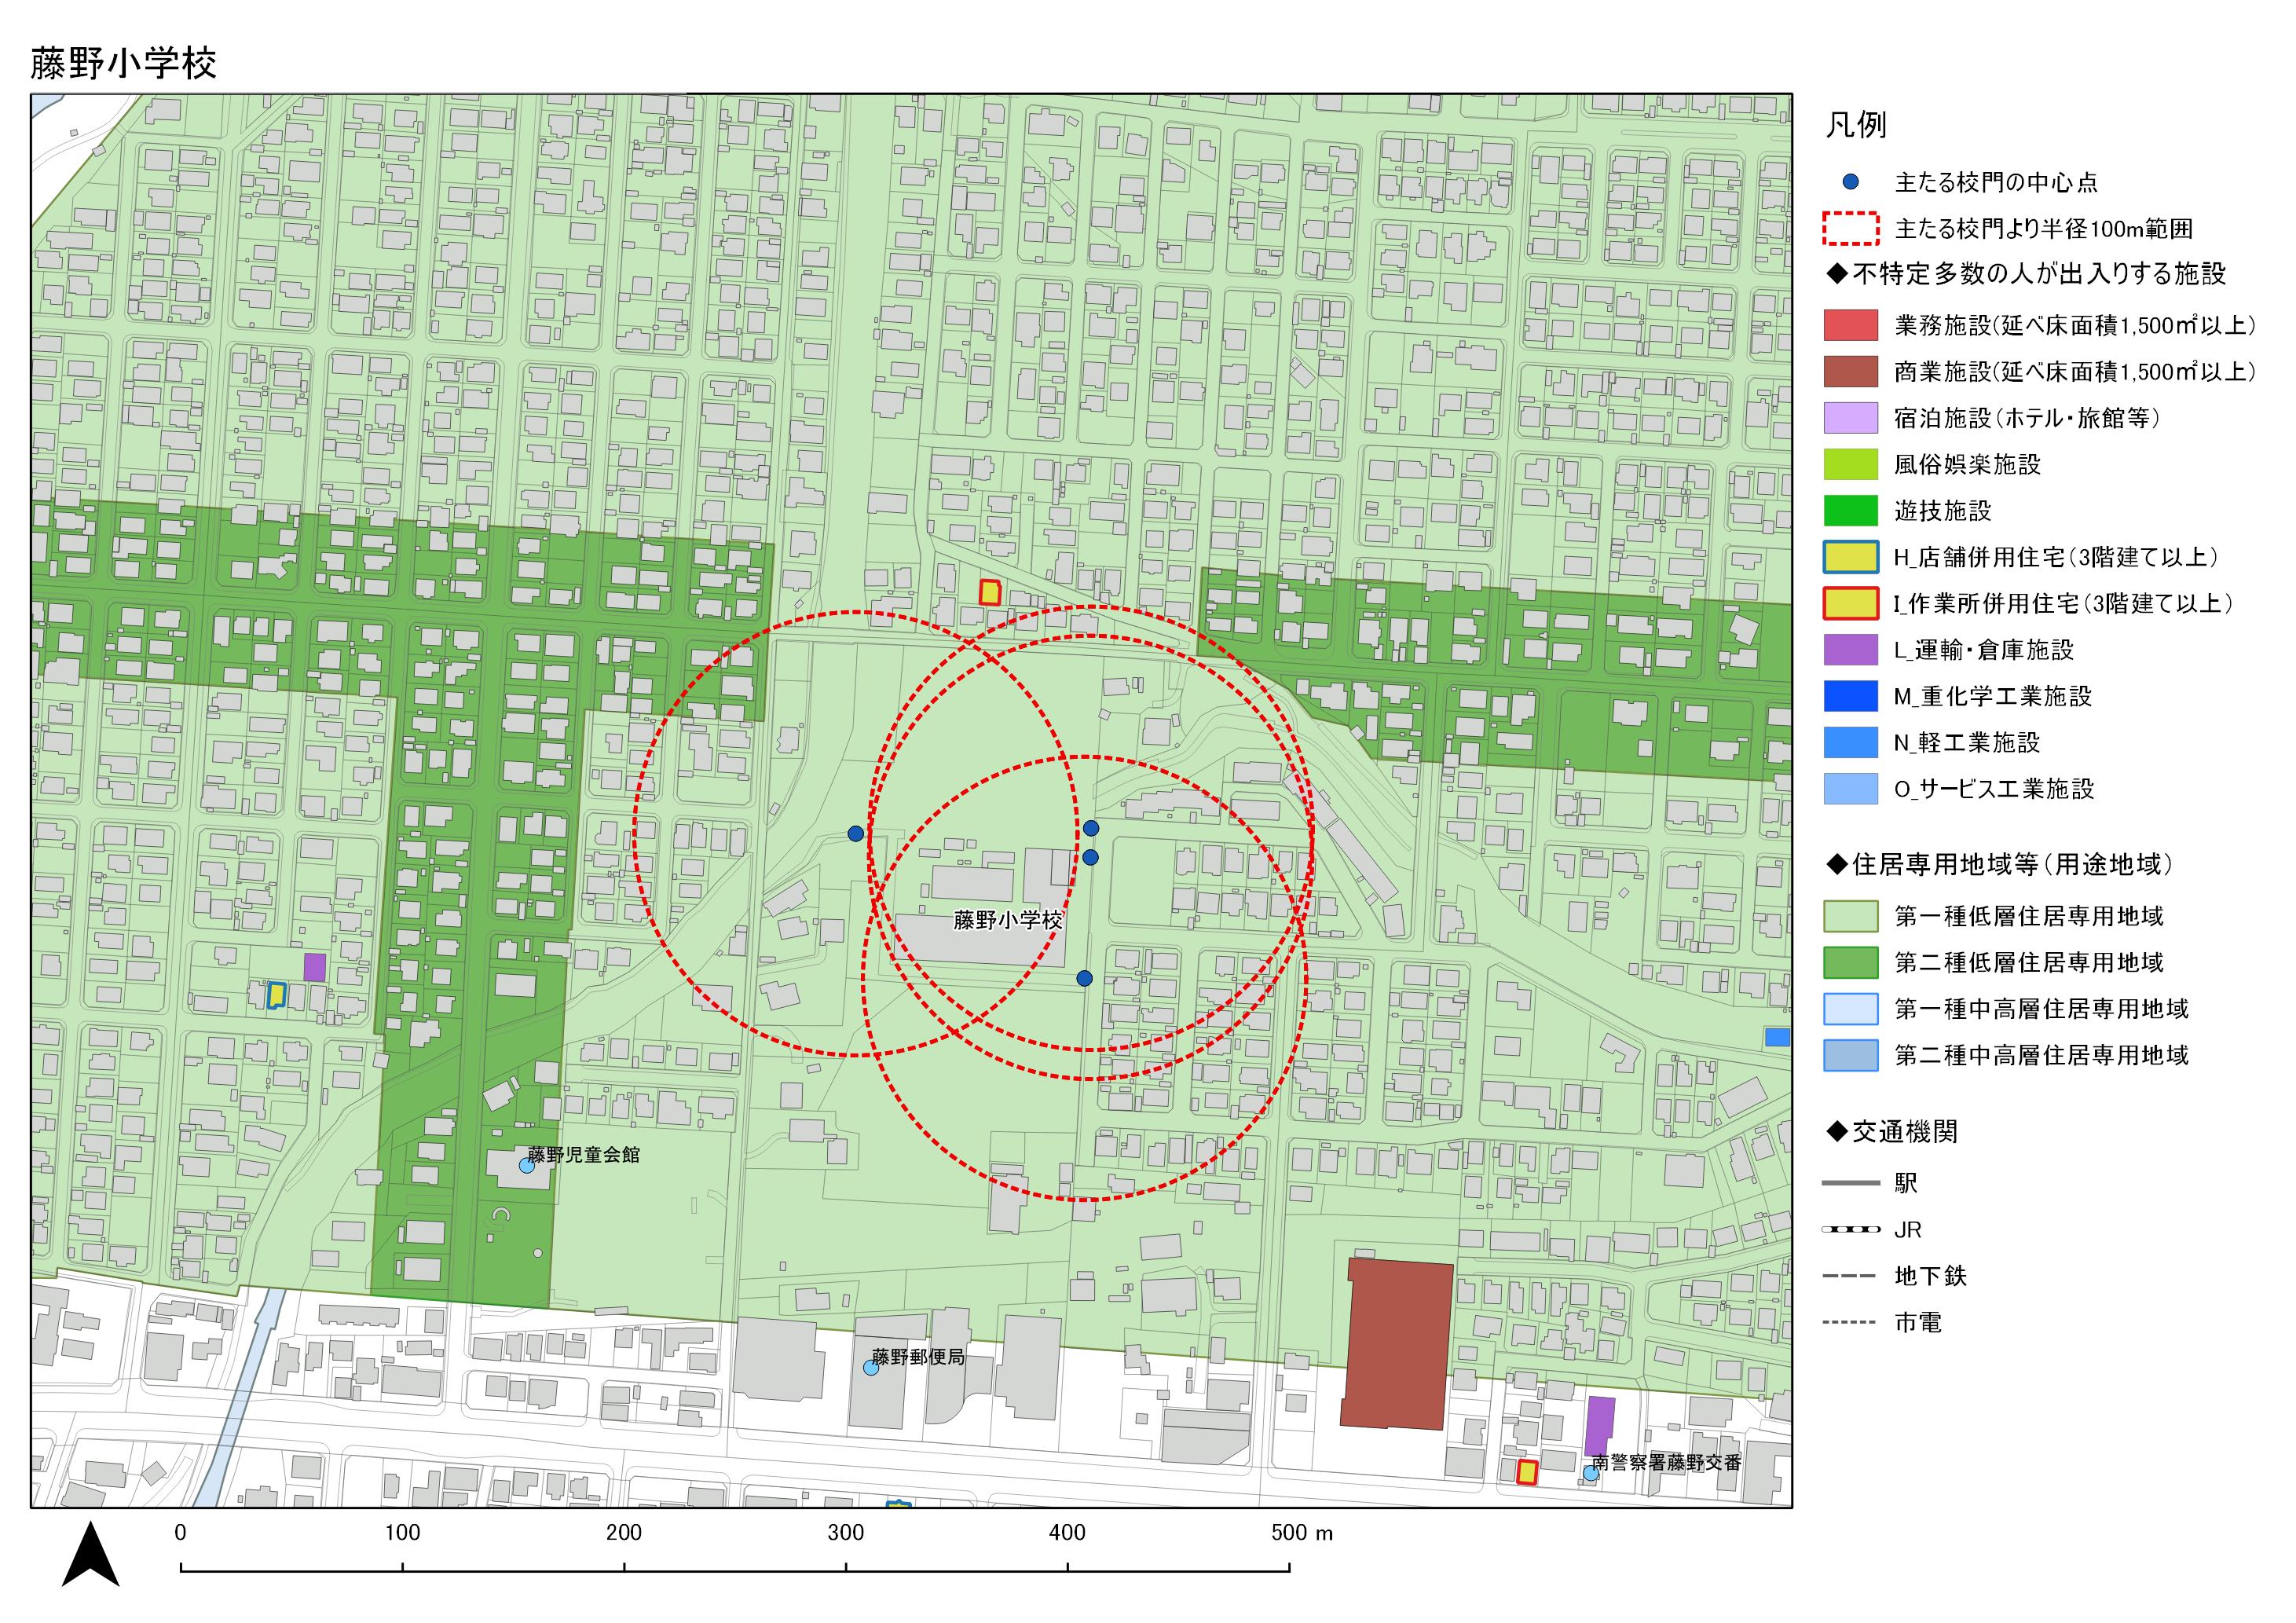Click the 100 scale bar label
The image size is (2296, 1623).
pyautogui.click(x=402, y=1532)
